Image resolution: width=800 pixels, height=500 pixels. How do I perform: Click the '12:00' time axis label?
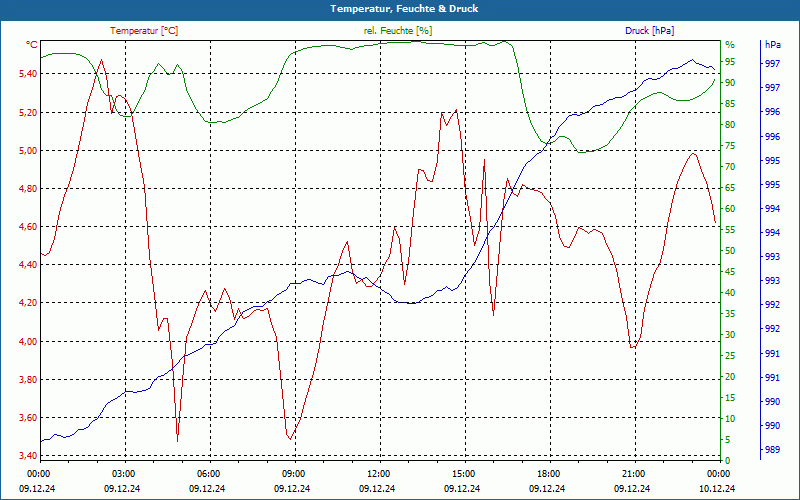(x=379, y=474)
